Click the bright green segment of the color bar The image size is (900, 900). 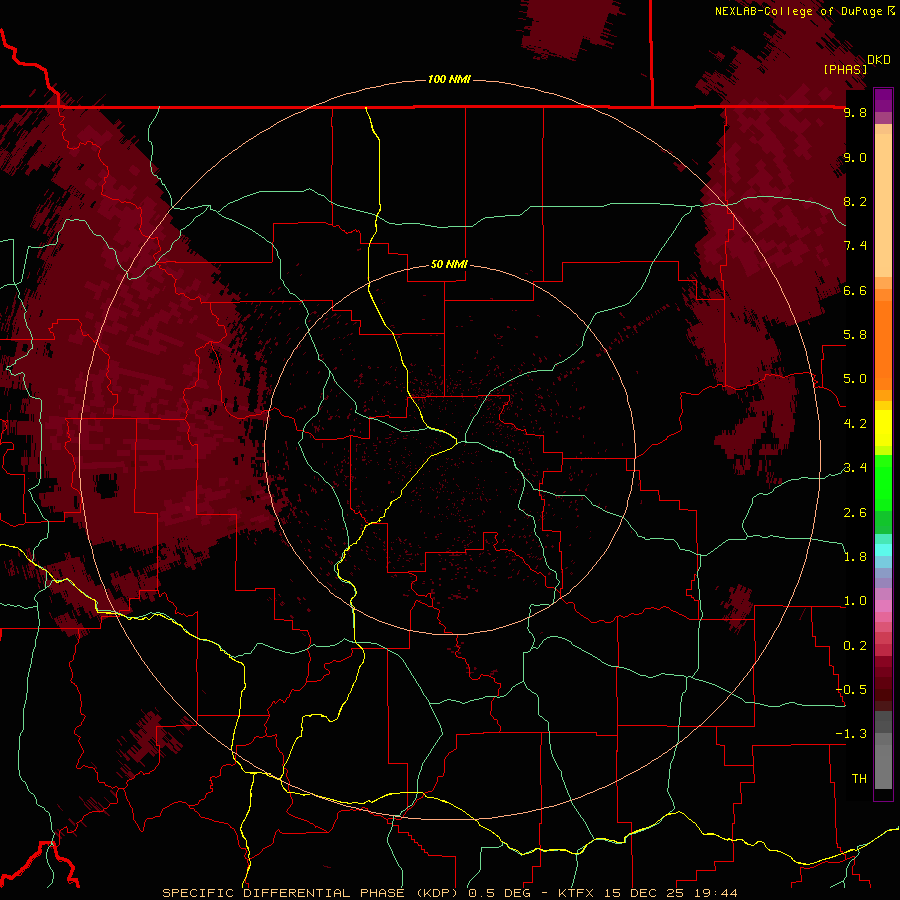click(883, 482)
